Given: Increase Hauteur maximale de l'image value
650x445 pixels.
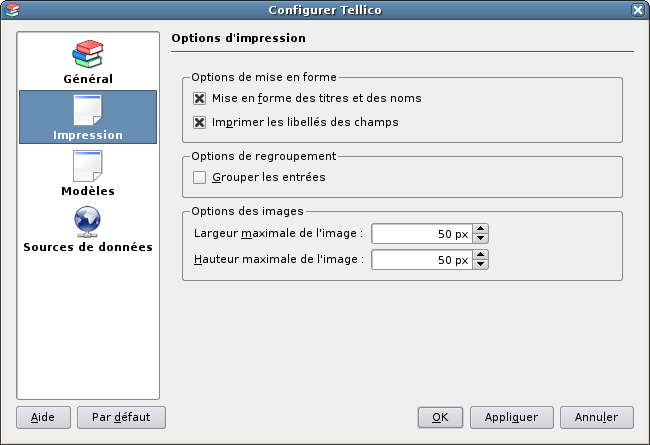Looking at the screenshot, I should coord(480,254).
